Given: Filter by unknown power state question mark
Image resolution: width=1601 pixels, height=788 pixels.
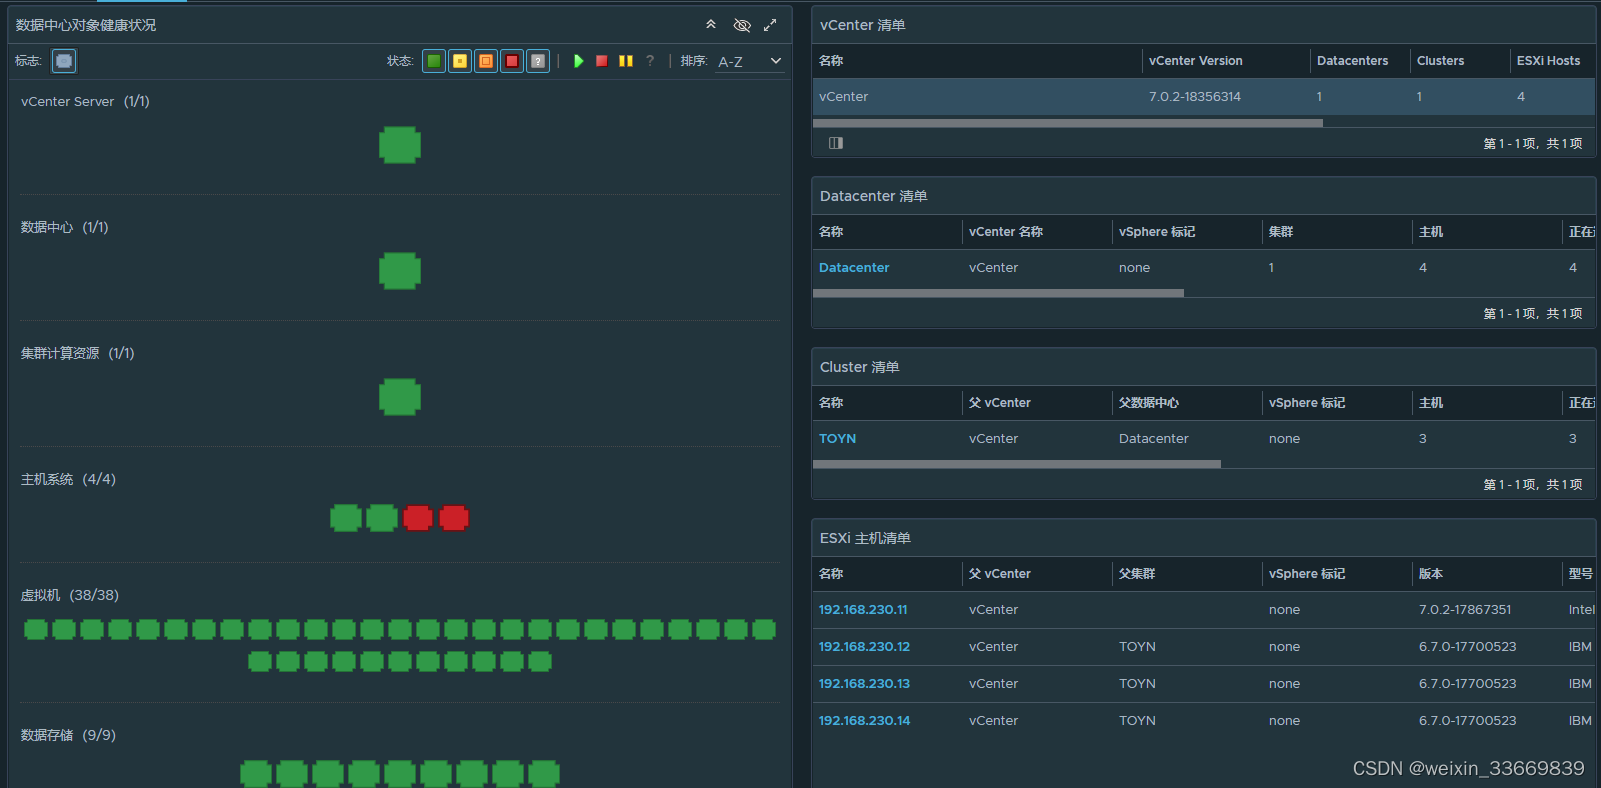Looking at the screenshot, I should 650,61.
